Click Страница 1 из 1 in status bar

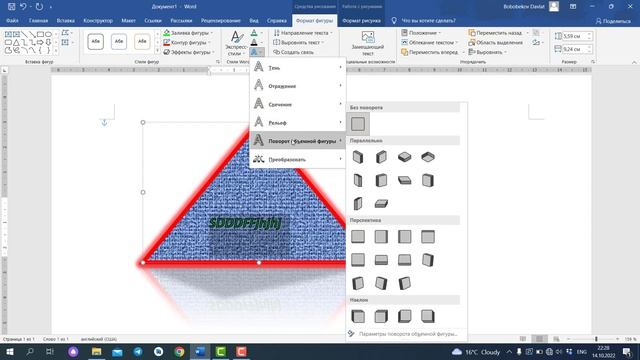pyautogui.click(x=19, y=339)
